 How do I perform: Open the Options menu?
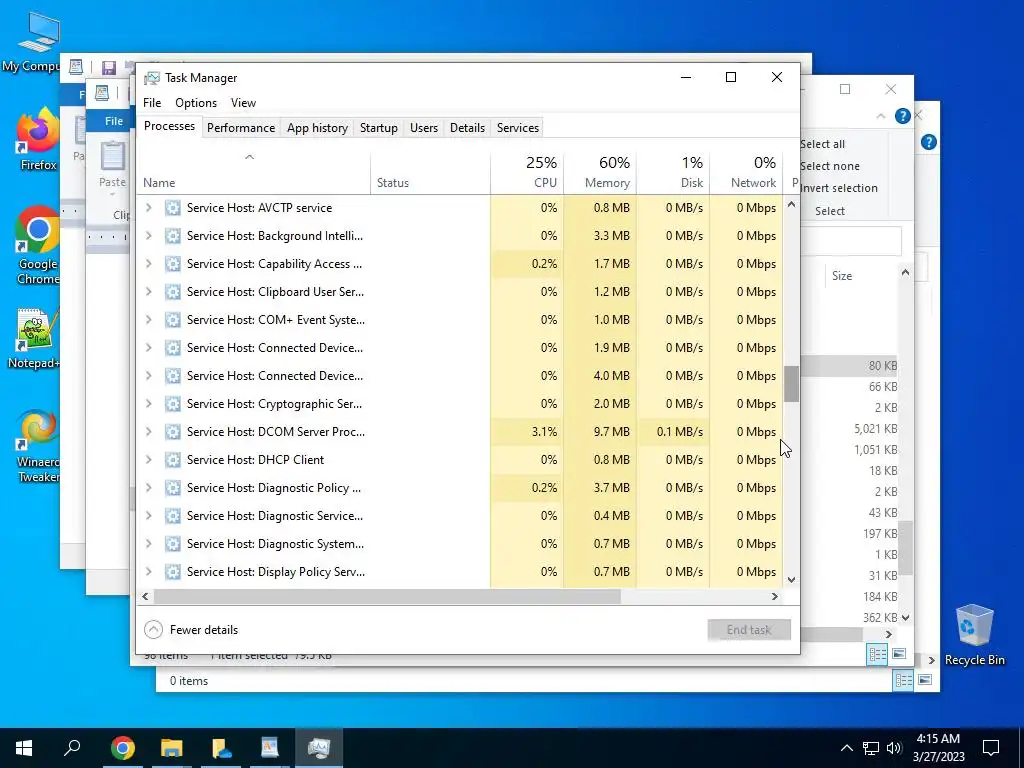(x=196, y=103)
